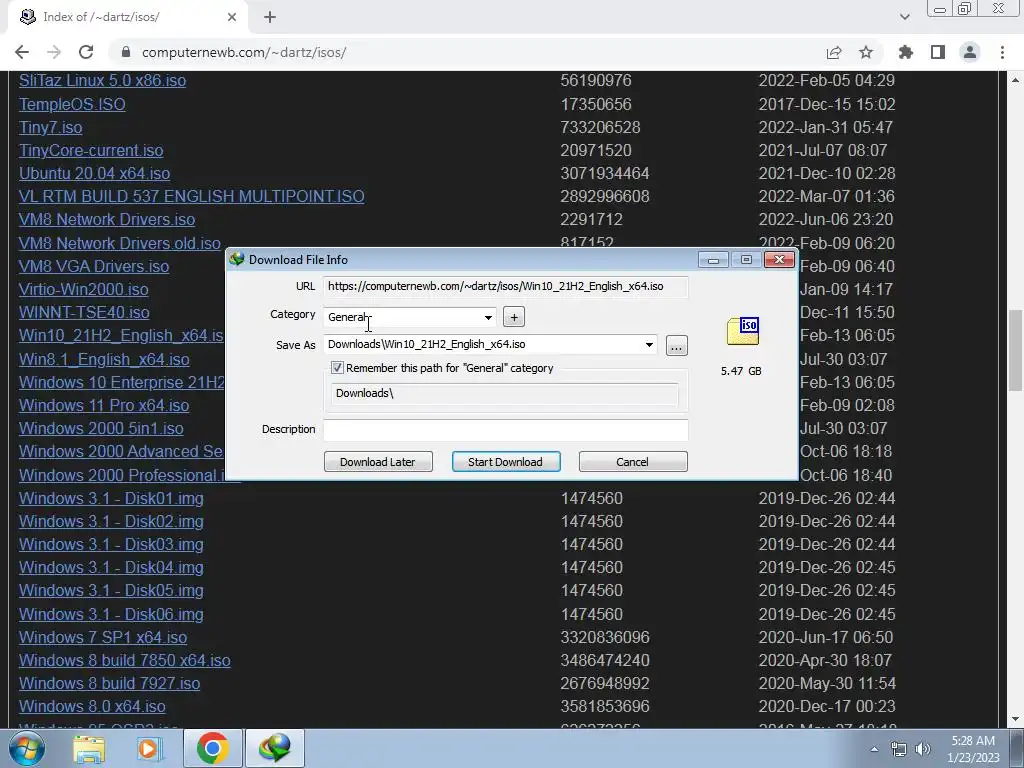
Task: Open the TinyCore-current.iso link
Action: (91, 150)
